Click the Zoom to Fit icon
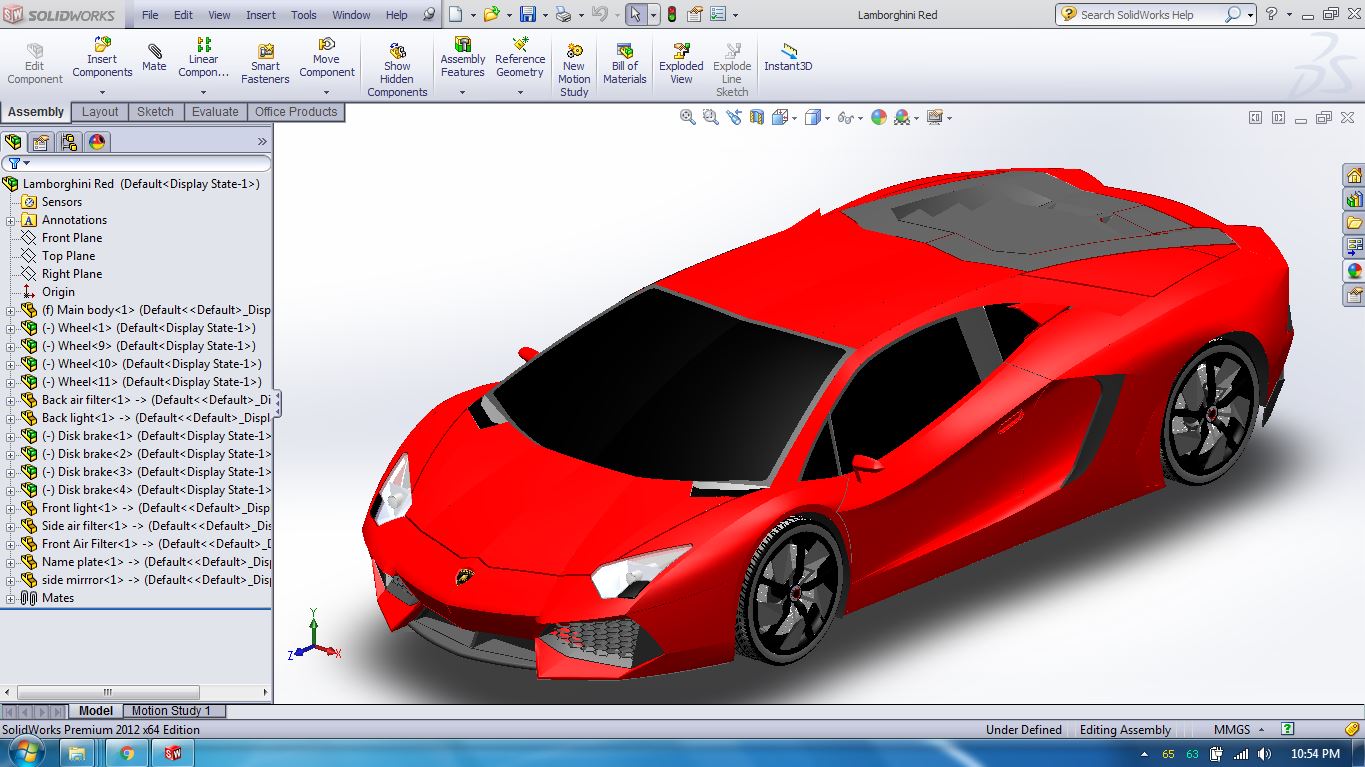Viewport: 1365px width, 767px height. (688, 117)
